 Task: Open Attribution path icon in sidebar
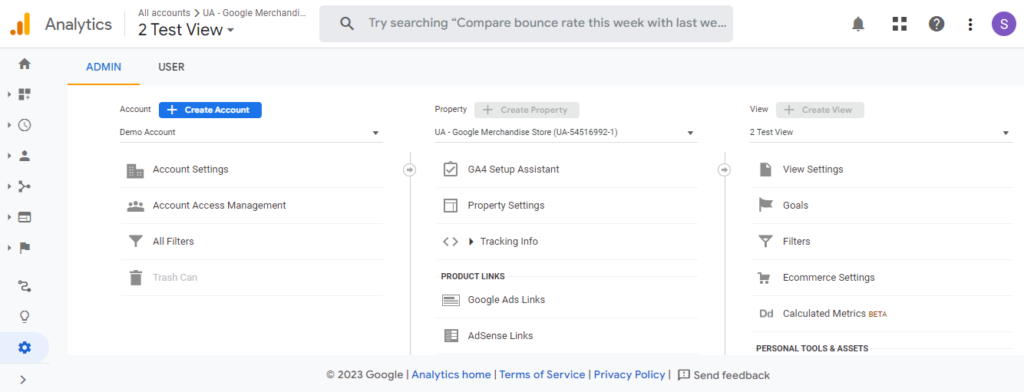tap(24, 286)
